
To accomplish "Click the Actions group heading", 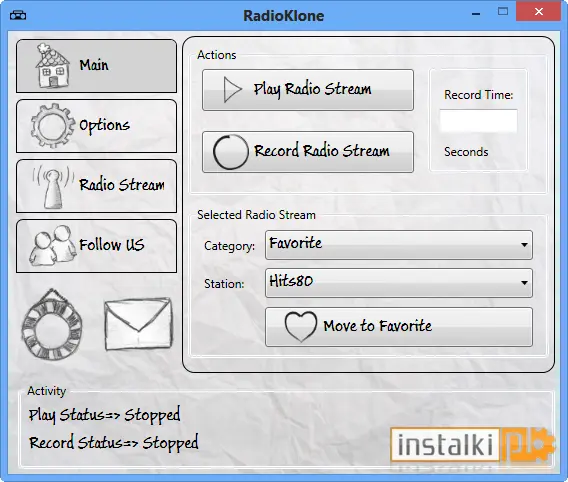I will coord(217,55).
